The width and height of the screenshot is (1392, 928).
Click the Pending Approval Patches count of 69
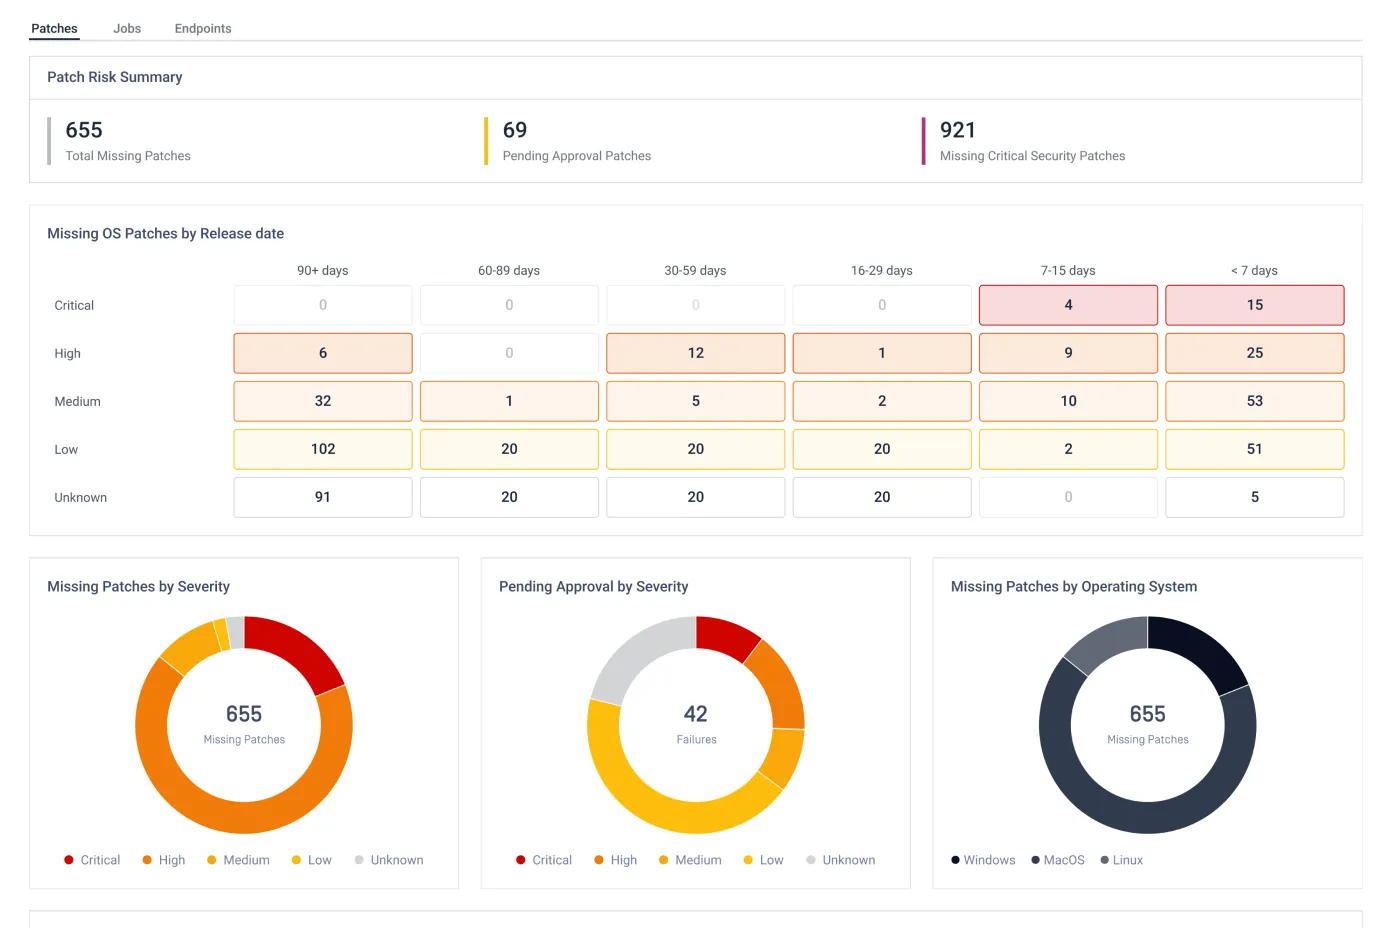[x=515, y=130]
